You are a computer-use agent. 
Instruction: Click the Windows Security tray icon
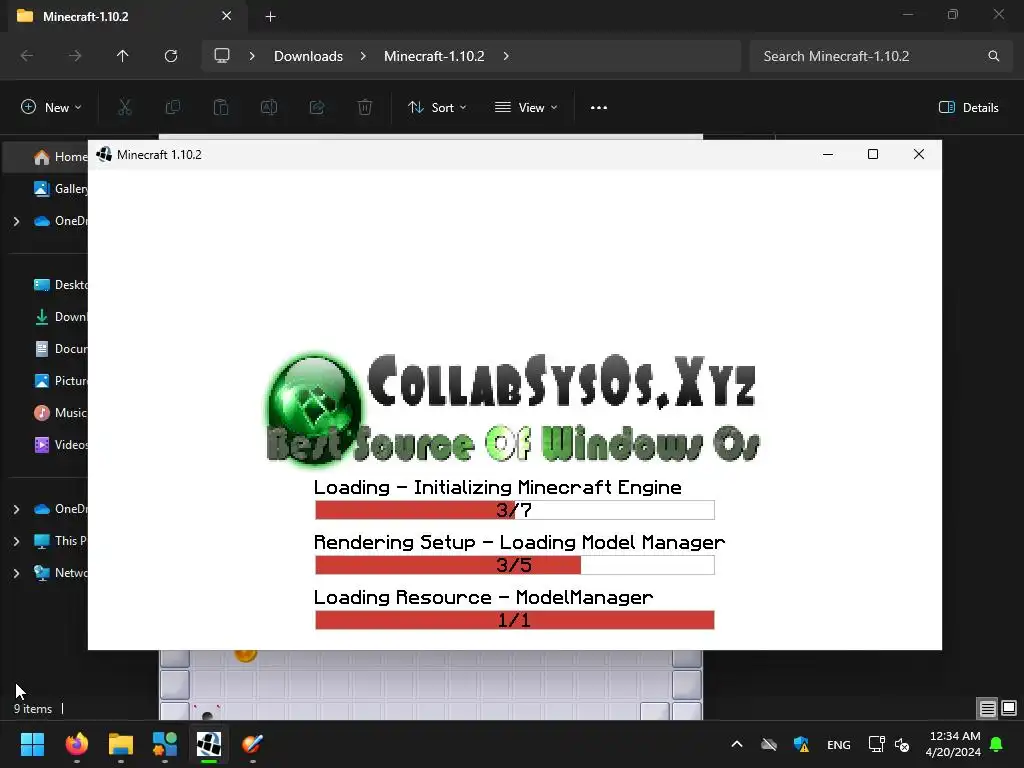click(801, 744)
